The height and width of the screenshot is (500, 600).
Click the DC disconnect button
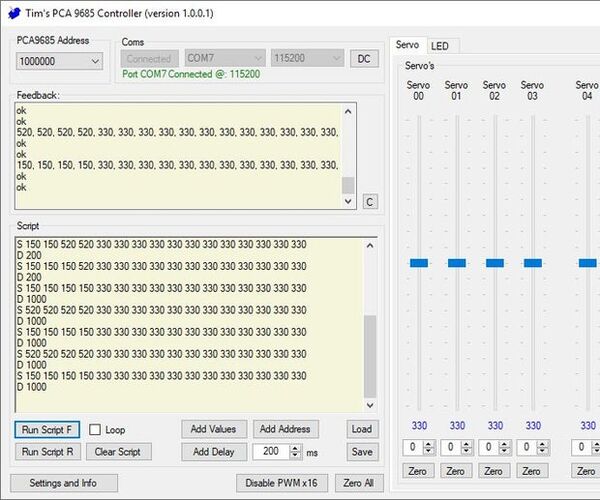[x=365, y=59]
